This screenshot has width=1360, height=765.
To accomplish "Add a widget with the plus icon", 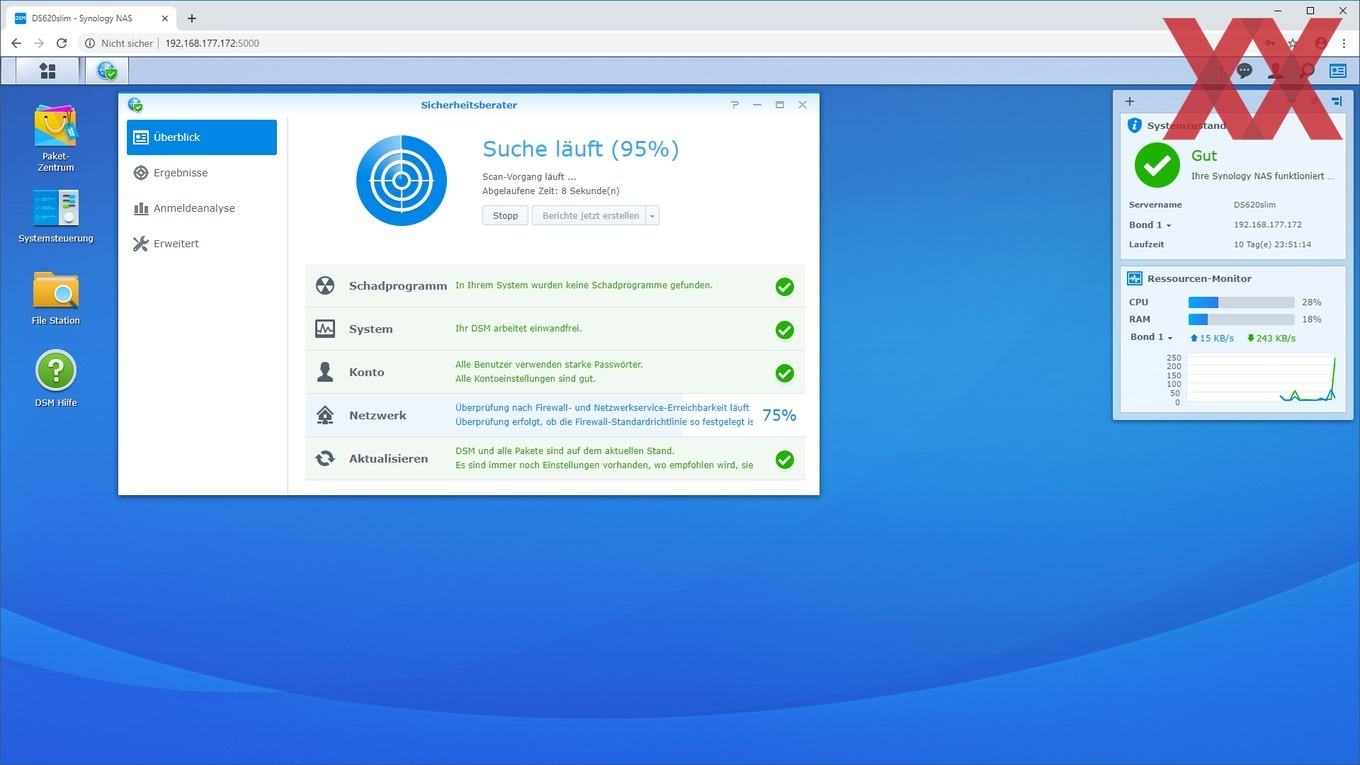I will (x=1130, y=101).
